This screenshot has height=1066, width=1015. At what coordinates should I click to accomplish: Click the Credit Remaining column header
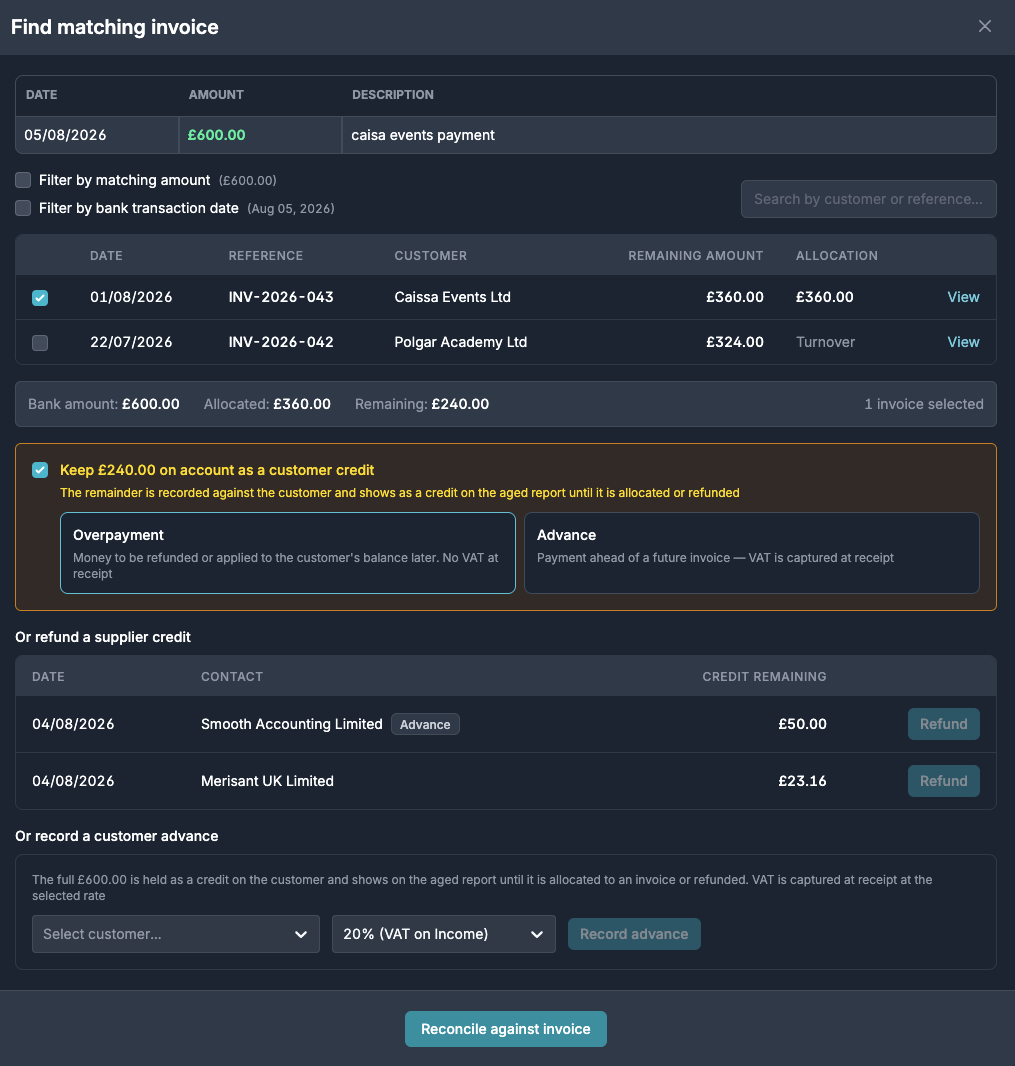[764, 676]
